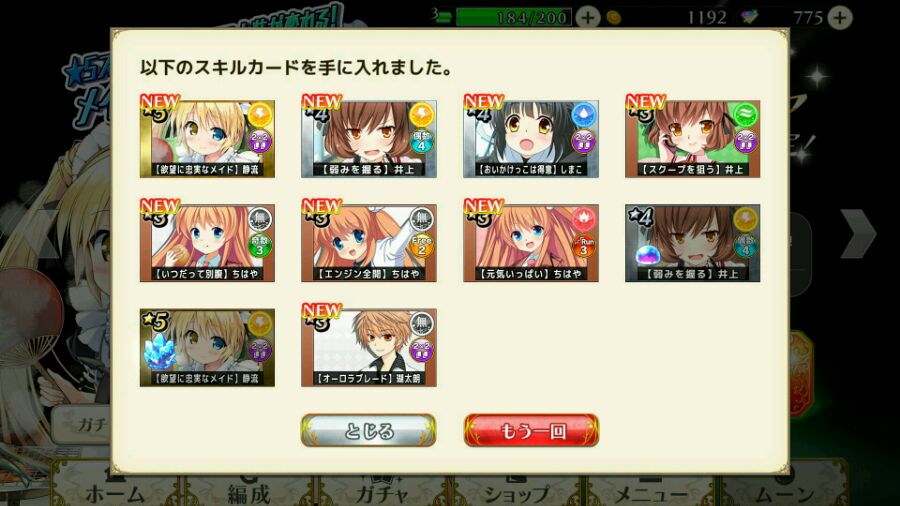Click the right chevron arrow beside the dialog

[859, 234]
